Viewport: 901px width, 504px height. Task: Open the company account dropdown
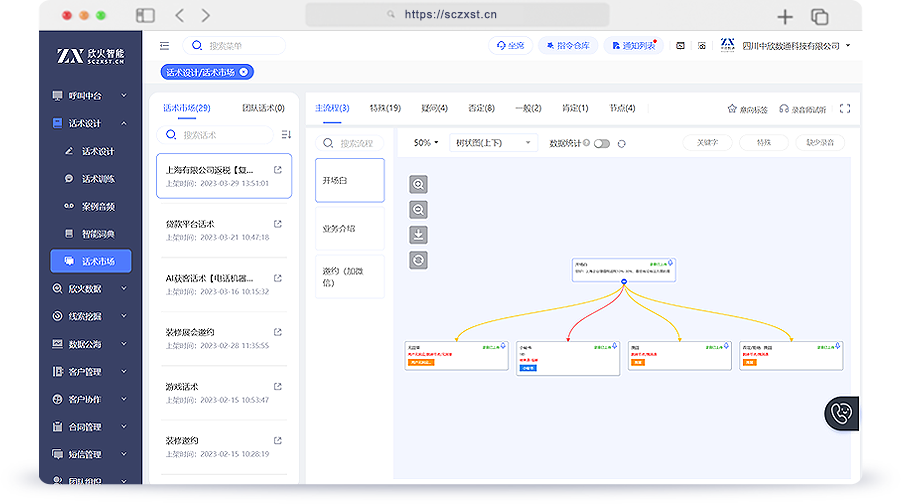(x=847, y=46)
